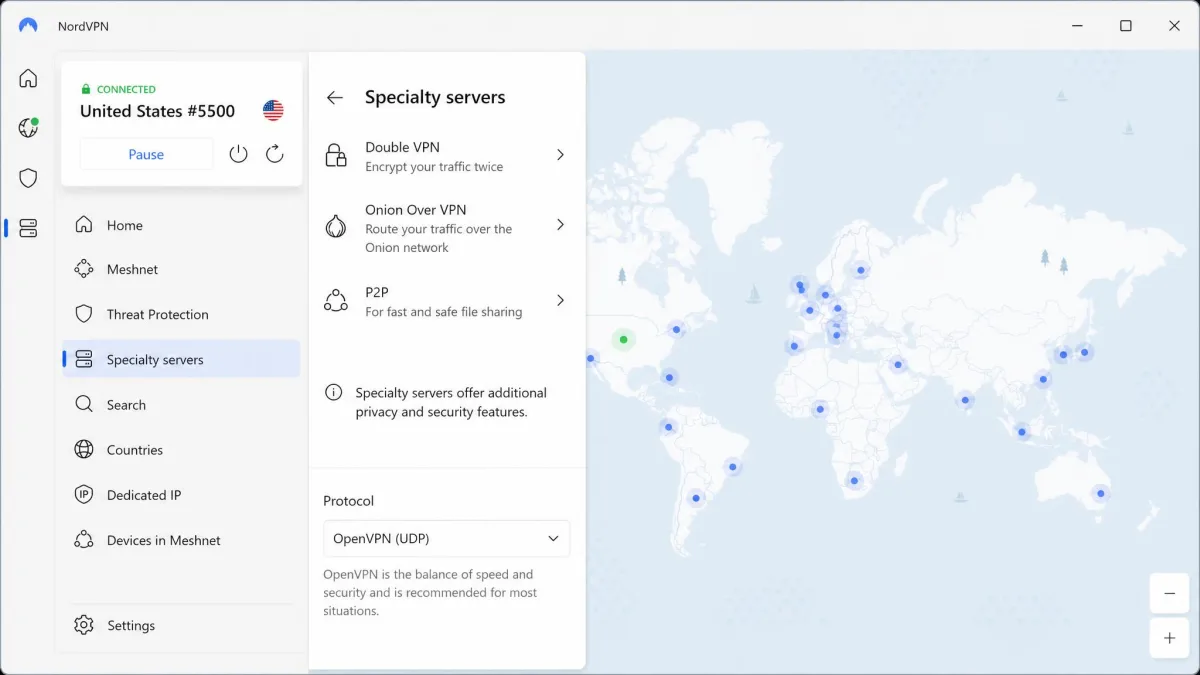The width and height of the screenshot is (1200, 675).
Task: Click the CONNECTED status label
Action: pyautogui.click(x=126, y=89)
